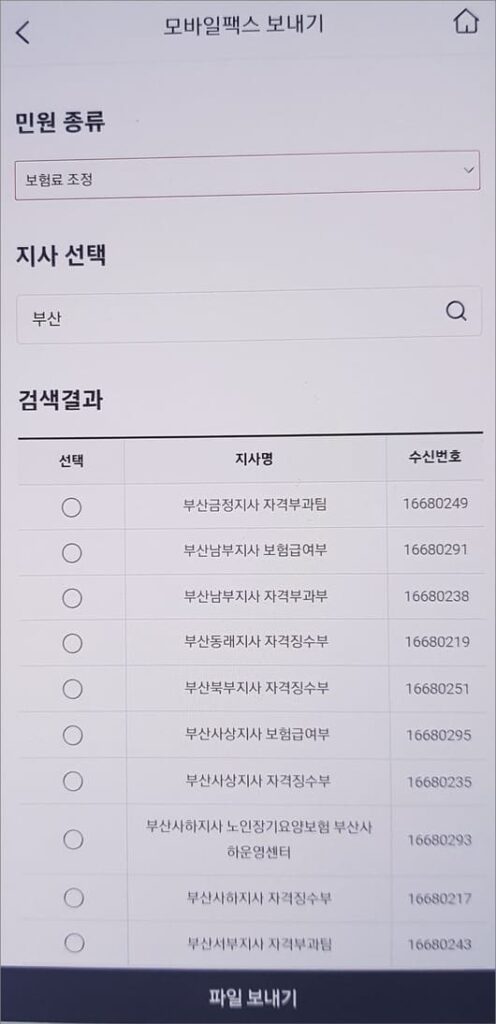Image resolution: width=496 pixels, height=1024 pixels.
Task: Open the home screen via house icon
Action: 465,23
